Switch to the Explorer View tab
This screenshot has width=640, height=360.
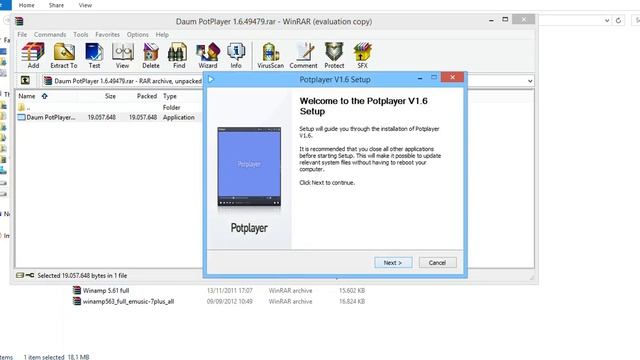coord(85,5)
